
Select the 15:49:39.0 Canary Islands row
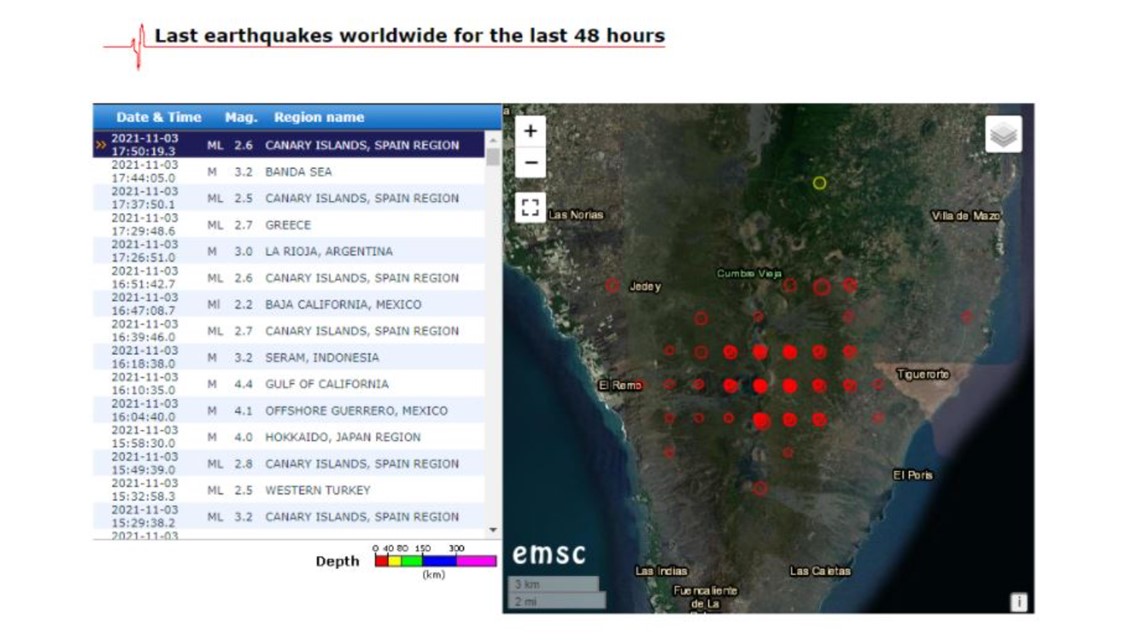(289, 463)
